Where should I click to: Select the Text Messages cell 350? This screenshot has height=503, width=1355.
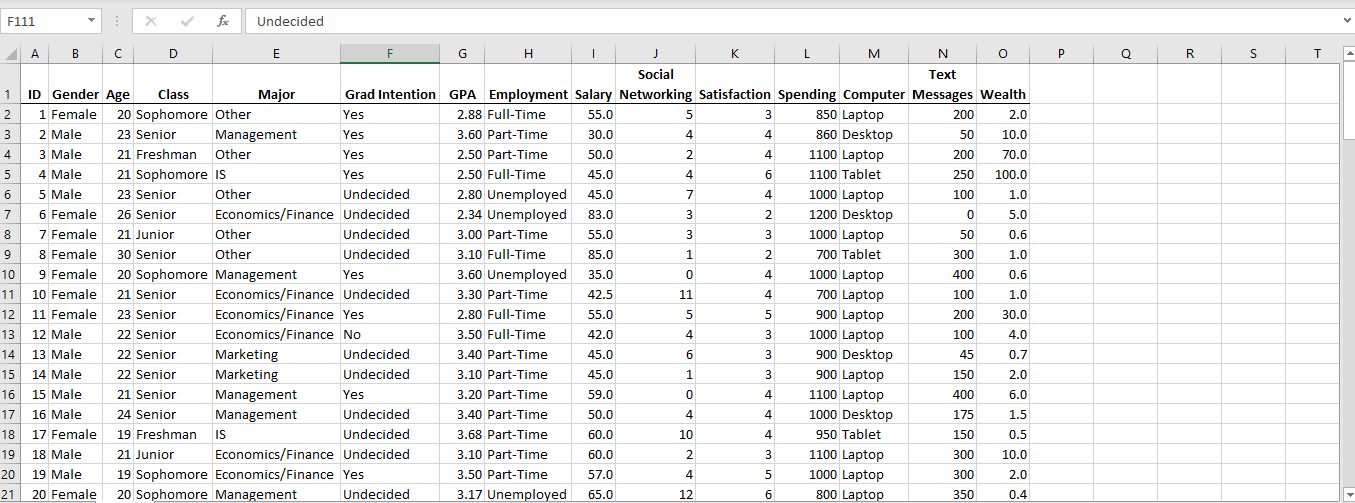(942, 494)
